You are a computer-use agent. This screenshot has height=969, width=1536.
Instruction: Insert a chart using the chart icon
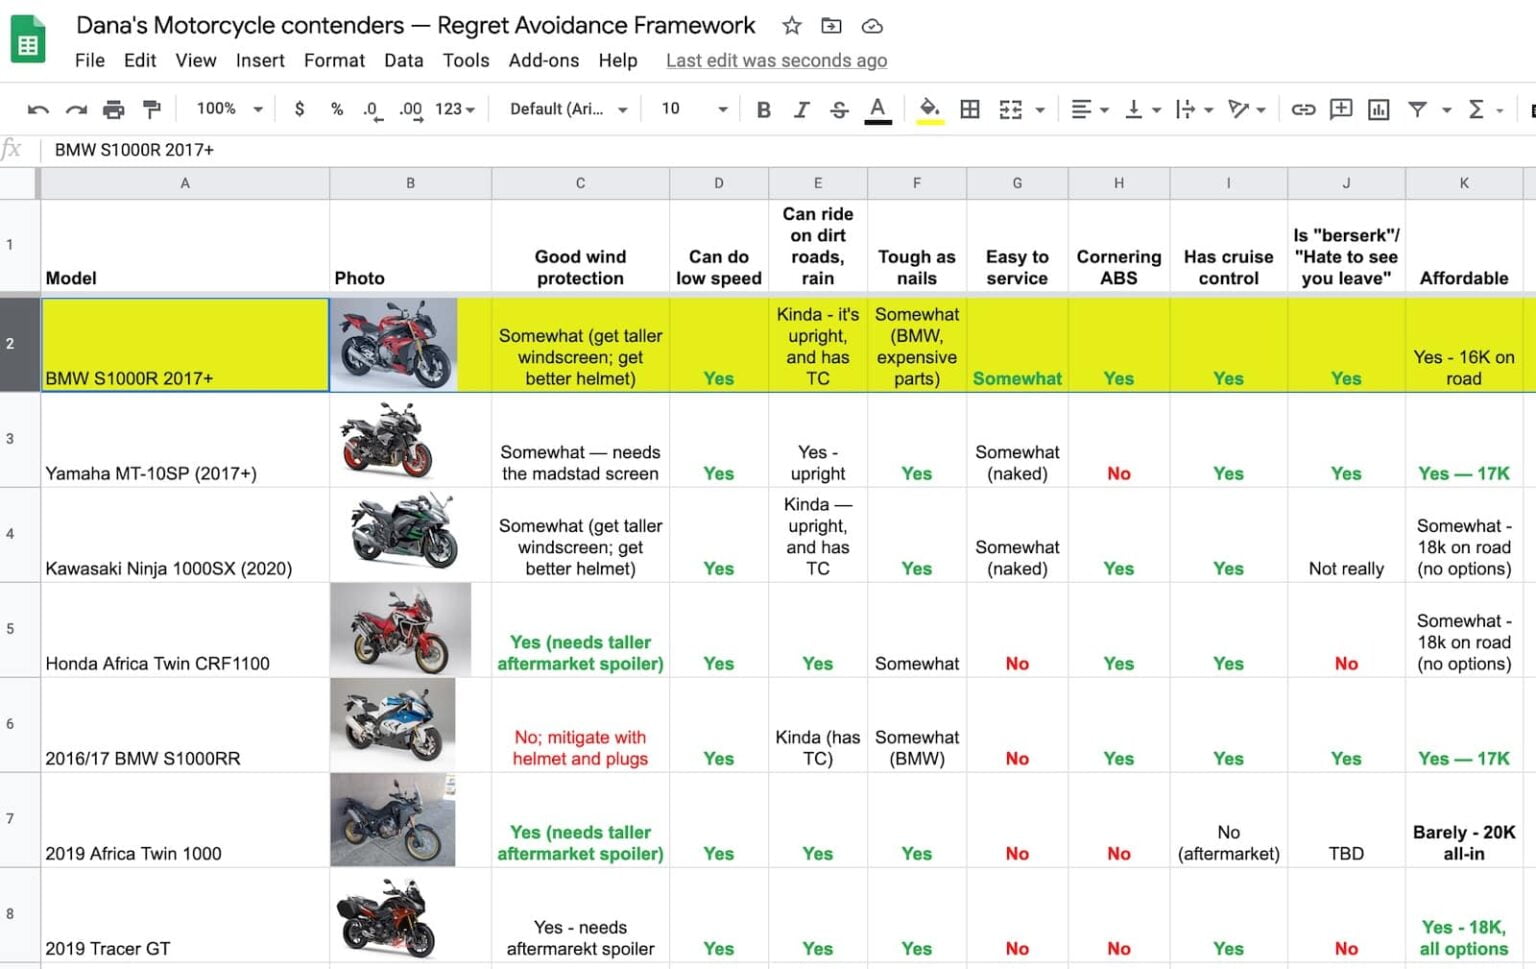(1379, 109)
